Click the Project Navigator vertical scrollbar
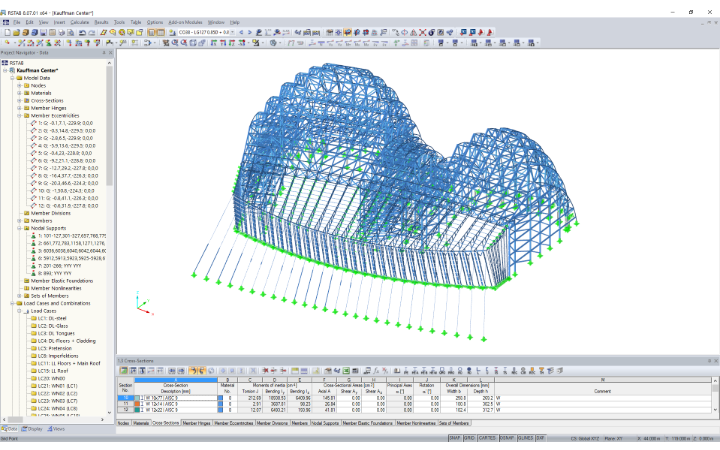720x450 pixels. tap(109, 126)
